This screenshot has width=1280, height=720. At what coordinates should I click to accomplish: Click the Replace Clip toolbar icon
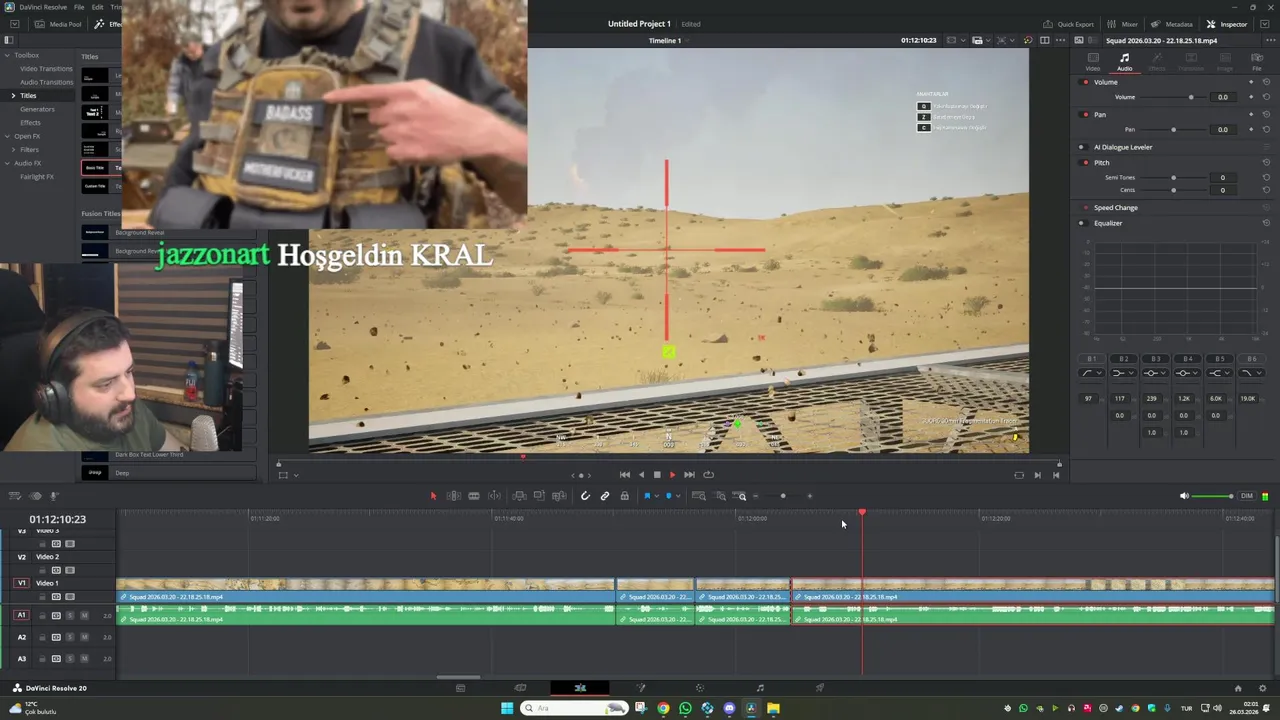559,496
